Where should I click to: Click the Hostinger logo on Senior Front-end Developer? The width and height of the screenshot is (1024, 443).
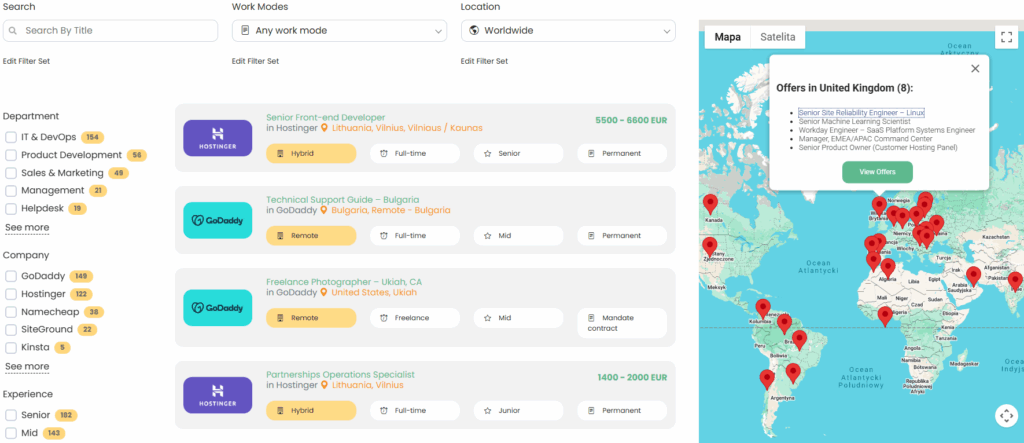click(217, 138)
